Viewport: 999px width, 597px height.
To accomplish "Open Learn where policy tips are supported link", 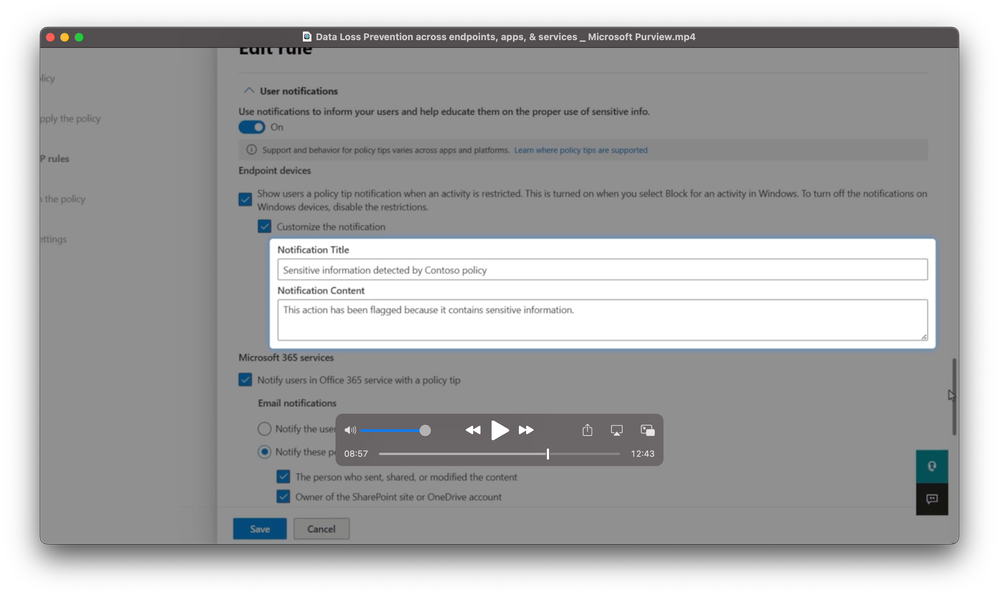I will 580,150.
